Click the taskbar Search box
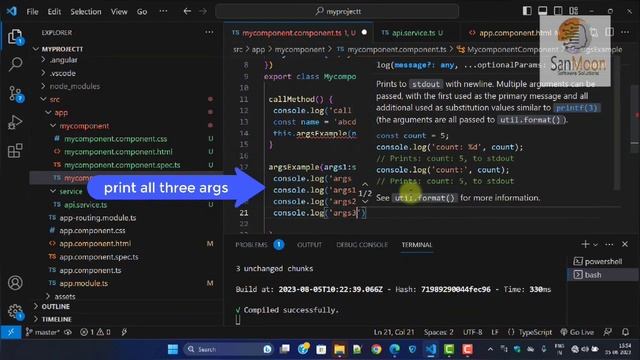This screenshot has width=640, height=360. point(229,349)
